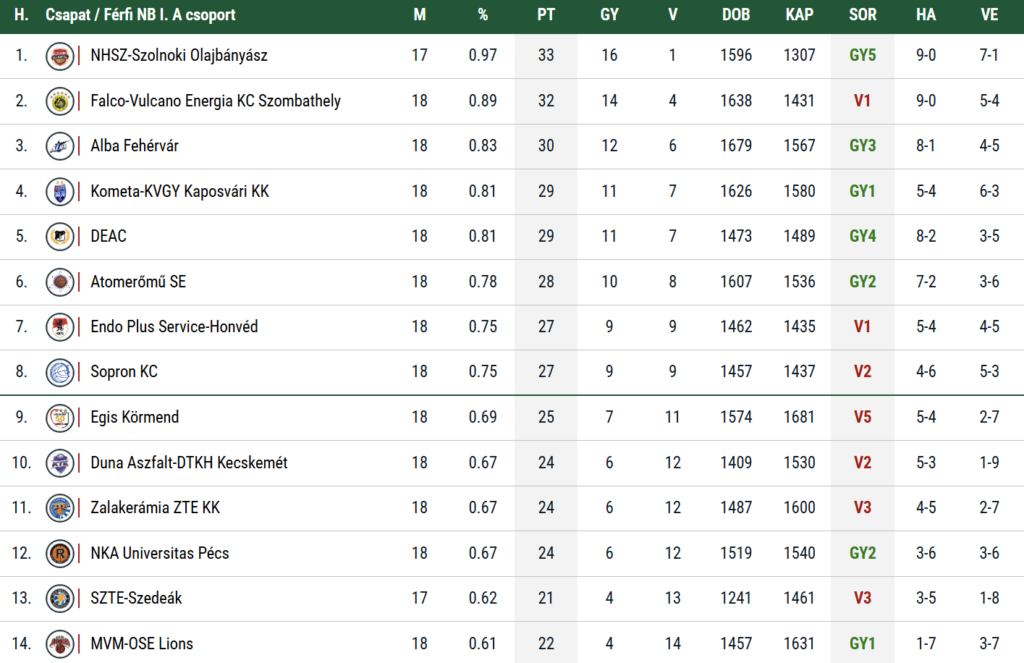Screen dimensions: 1024x663
Task: Click the DOB points scored column header
Action: pos(736,16)
